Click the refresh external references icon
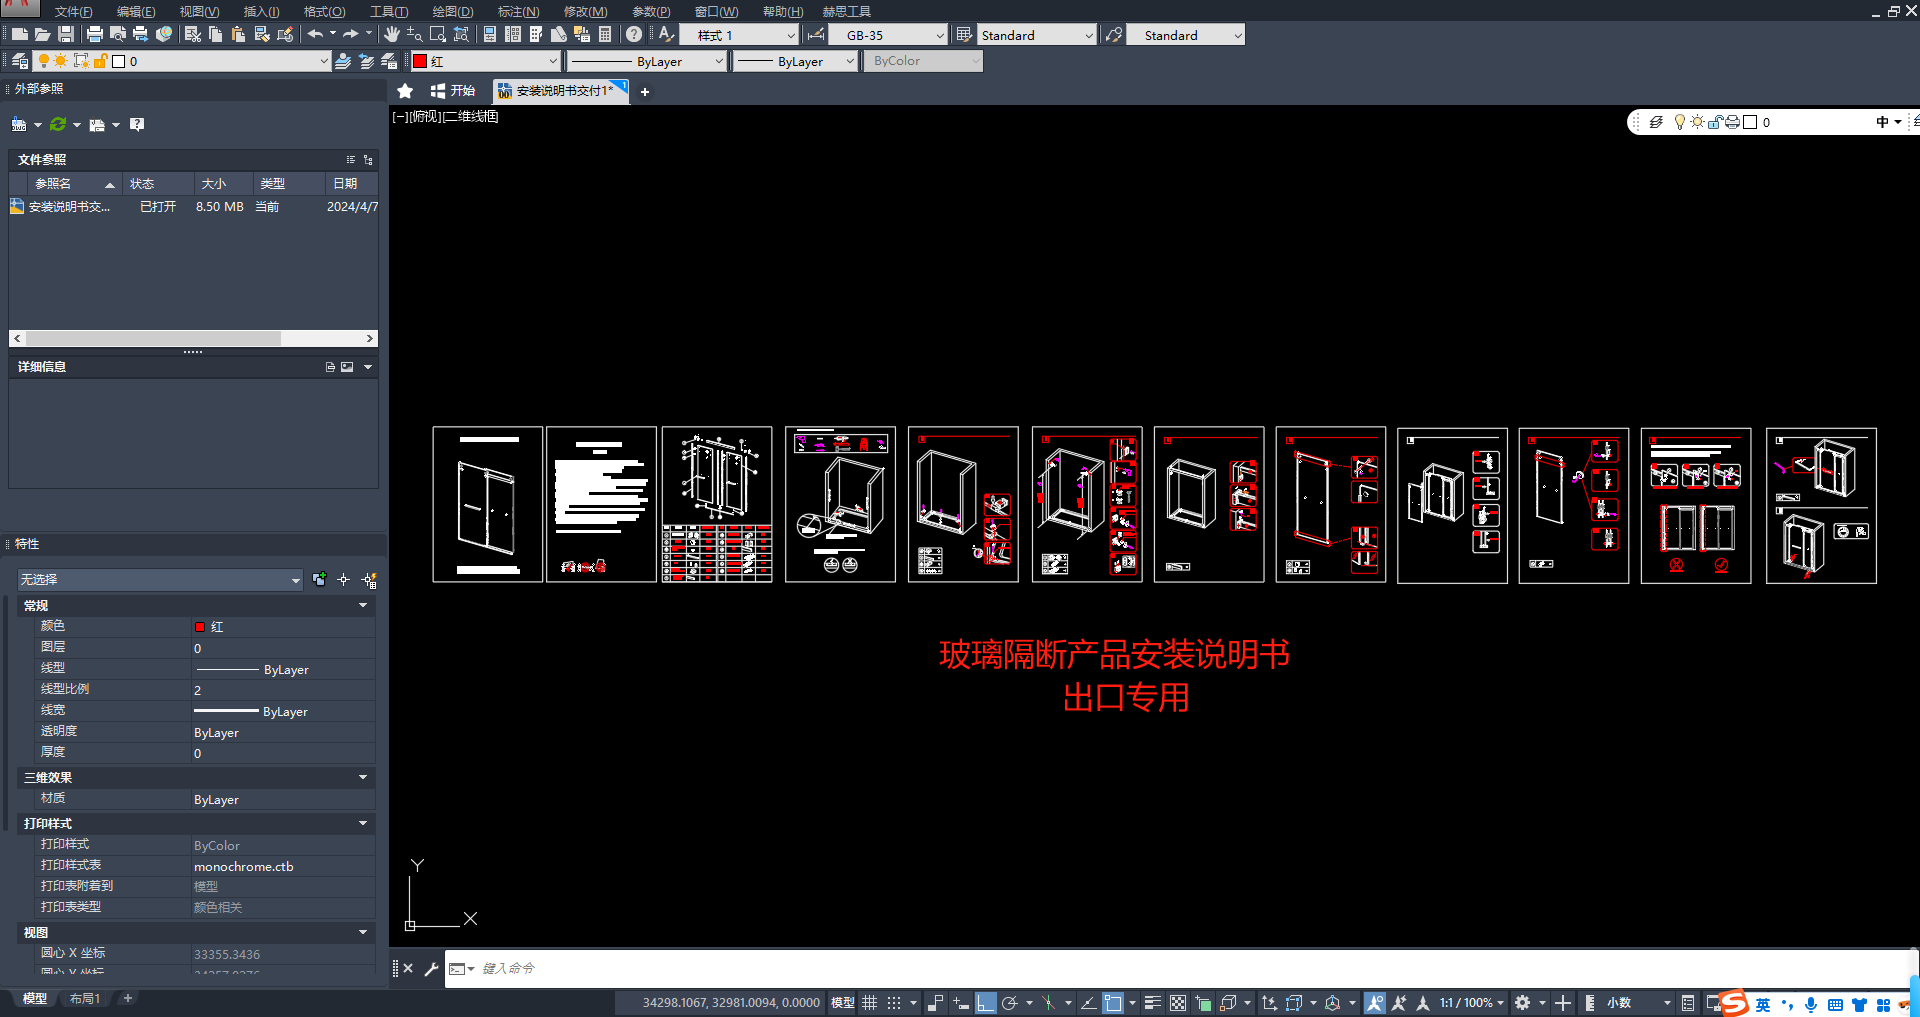 tap(58, 125)
